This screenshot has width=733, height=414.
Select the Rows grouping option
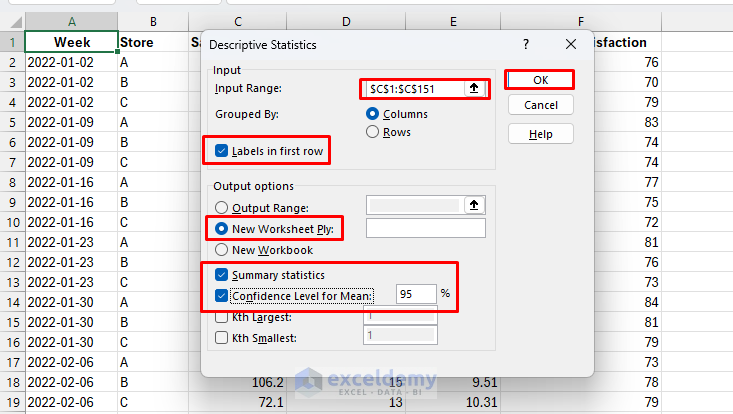pos(373,132)
